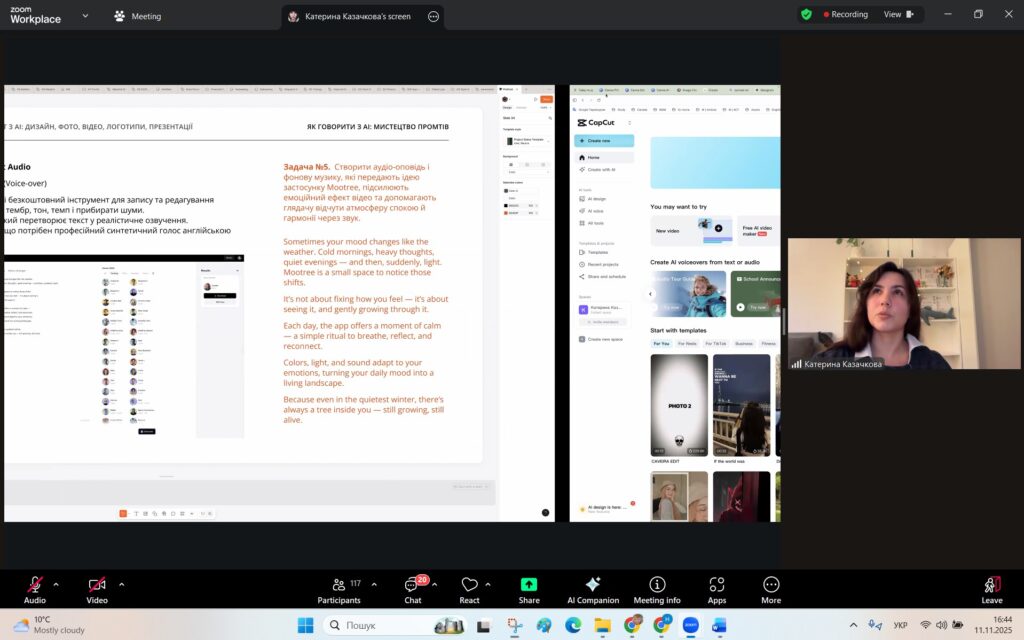This screenshot has width=1024, height=640.
Task: Unmute the microphone with Audio button
Action: click(x=35, y=588)
